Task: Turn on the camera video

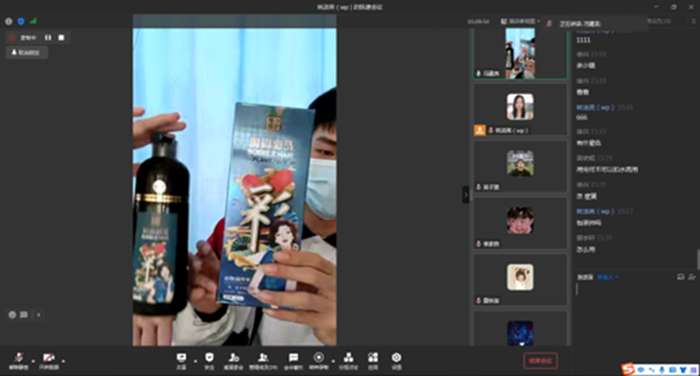Action: tap(49, 361)
